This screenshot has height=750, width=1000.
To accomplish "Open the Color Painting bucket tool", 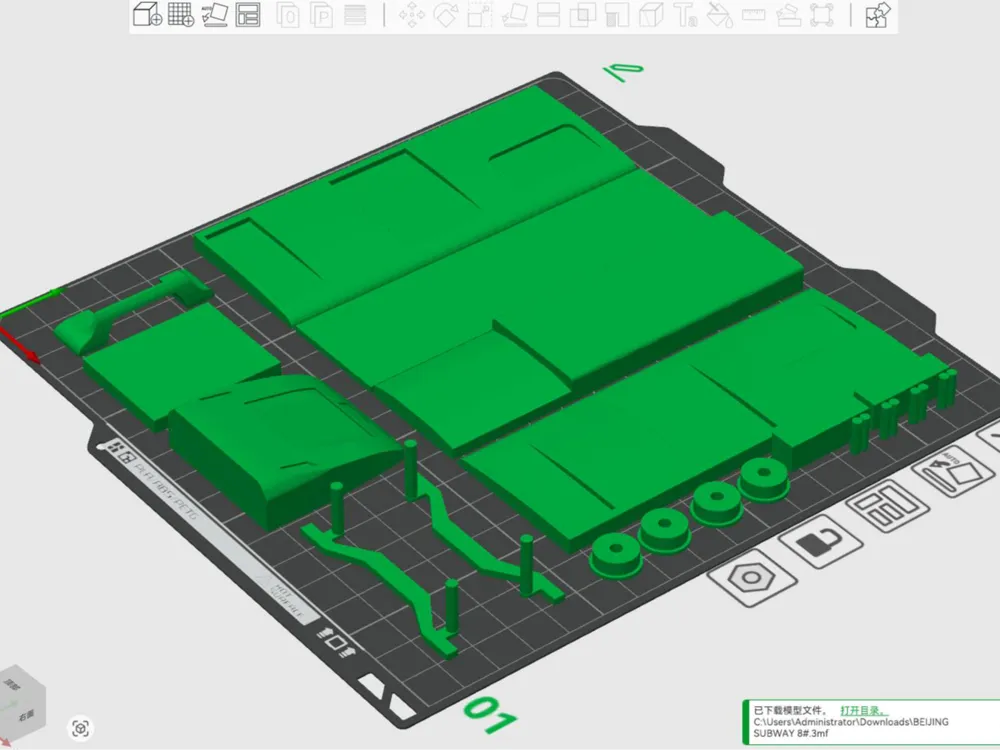I will [719, 15].
